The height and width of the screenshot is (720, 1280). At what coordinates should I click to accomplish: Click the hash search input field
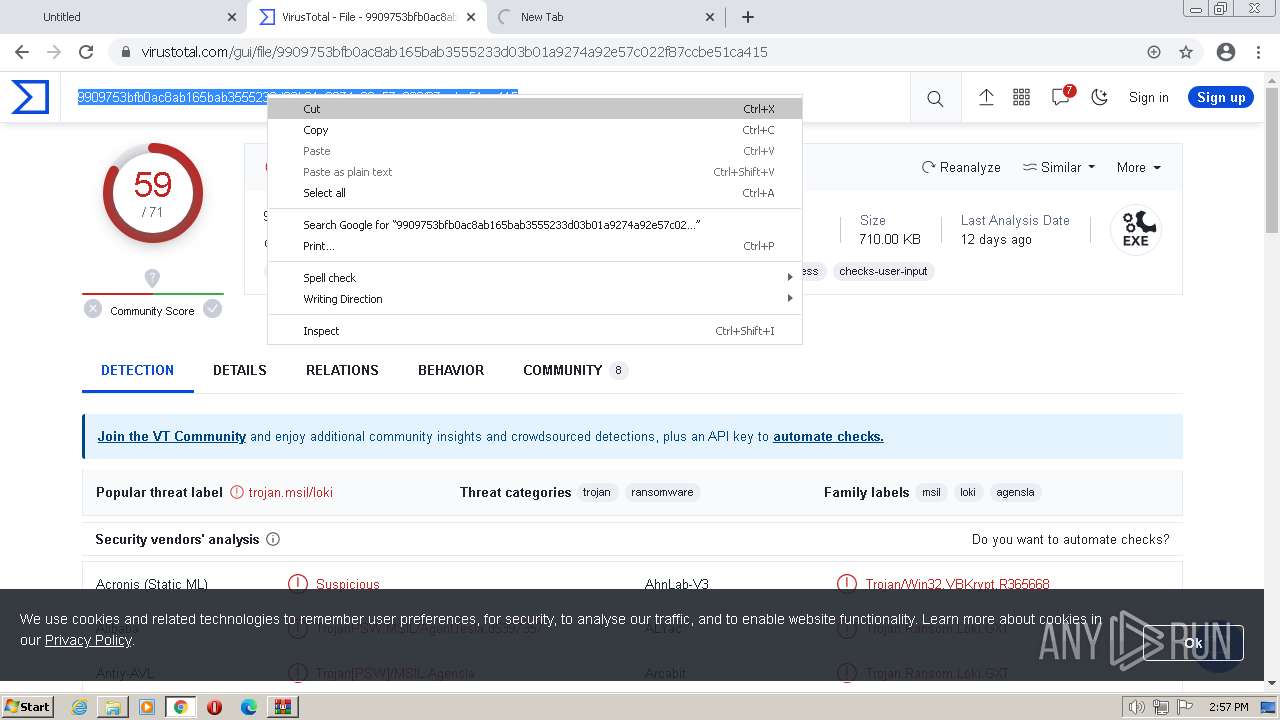(484, 97)
